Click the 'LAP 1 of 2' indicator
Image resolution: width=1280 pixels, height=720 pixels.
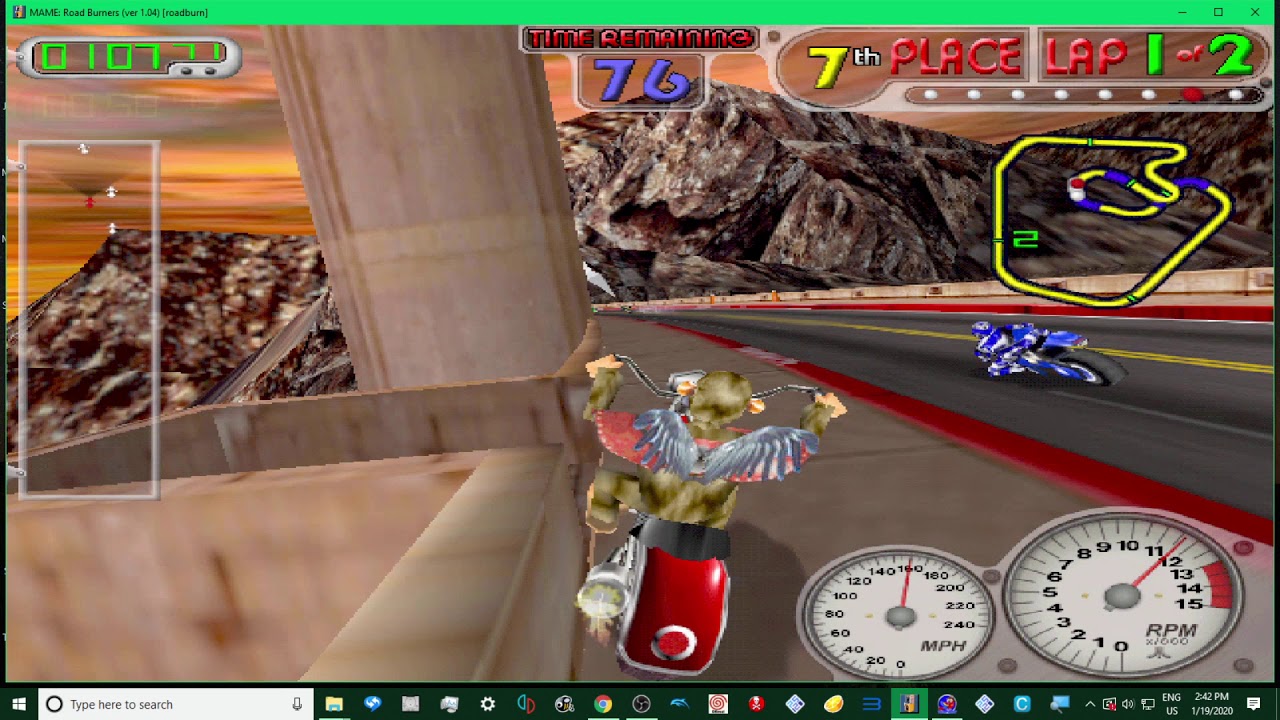(x=1150, y=56)
